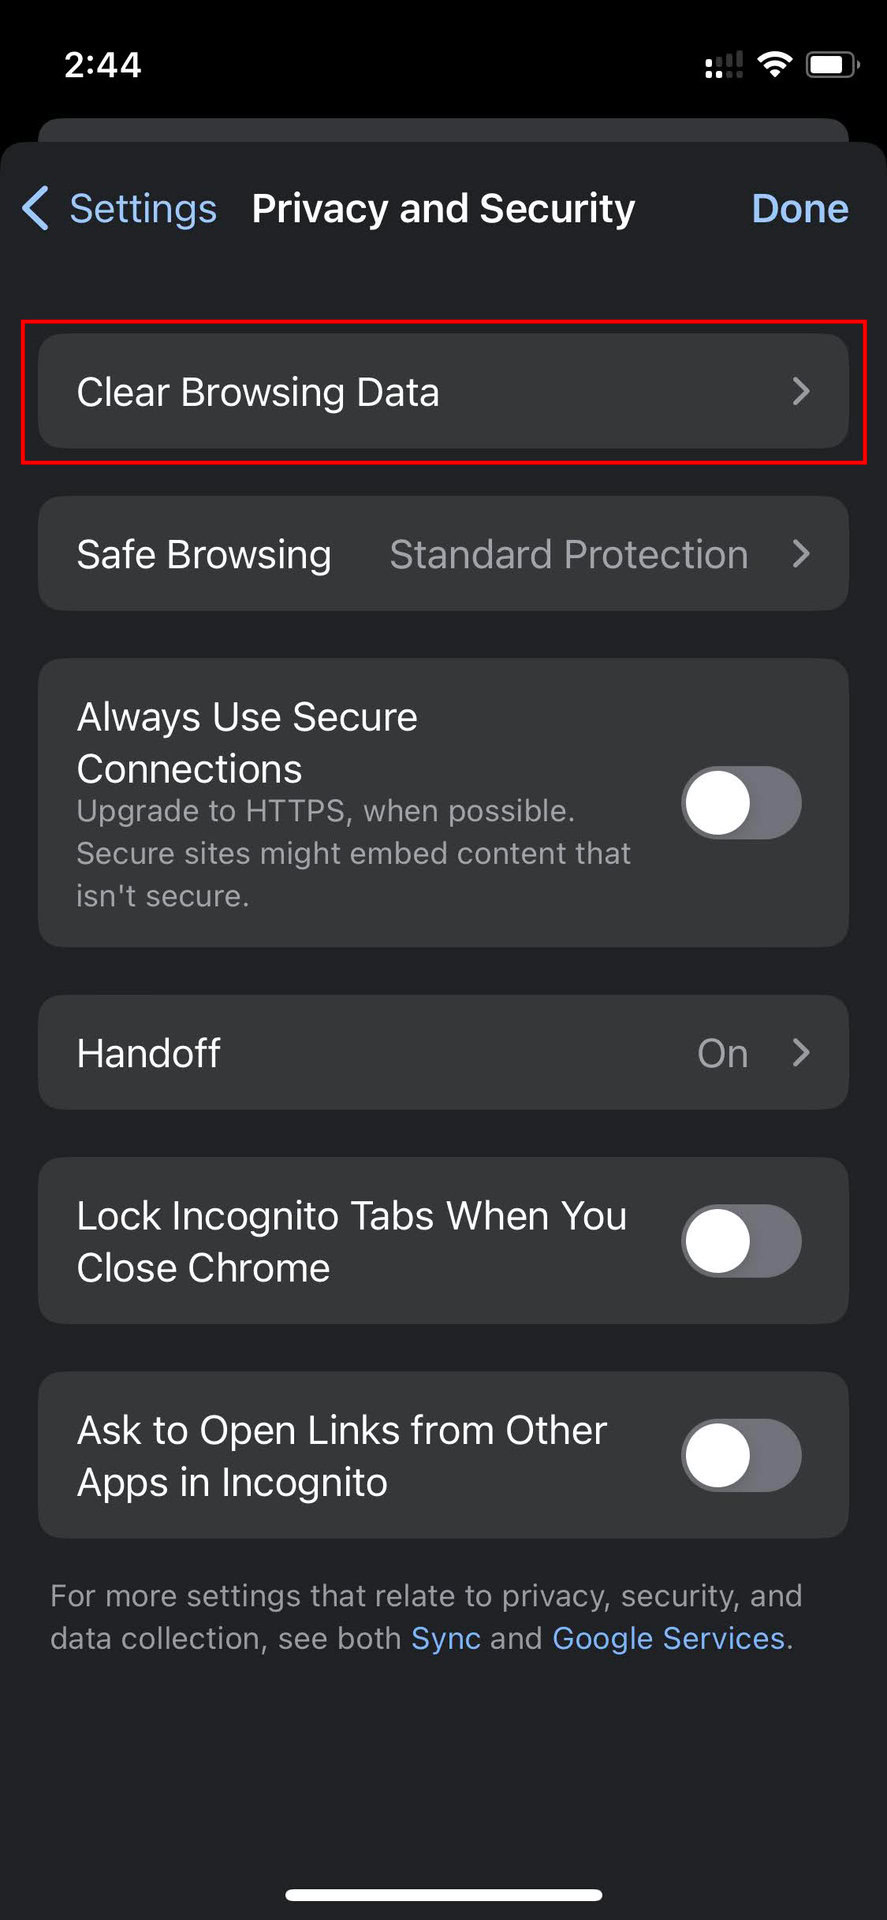Open Clear Browsing Data chevron
The height and width of the screenshot is (1920, 887).
[x=801, y=392]
